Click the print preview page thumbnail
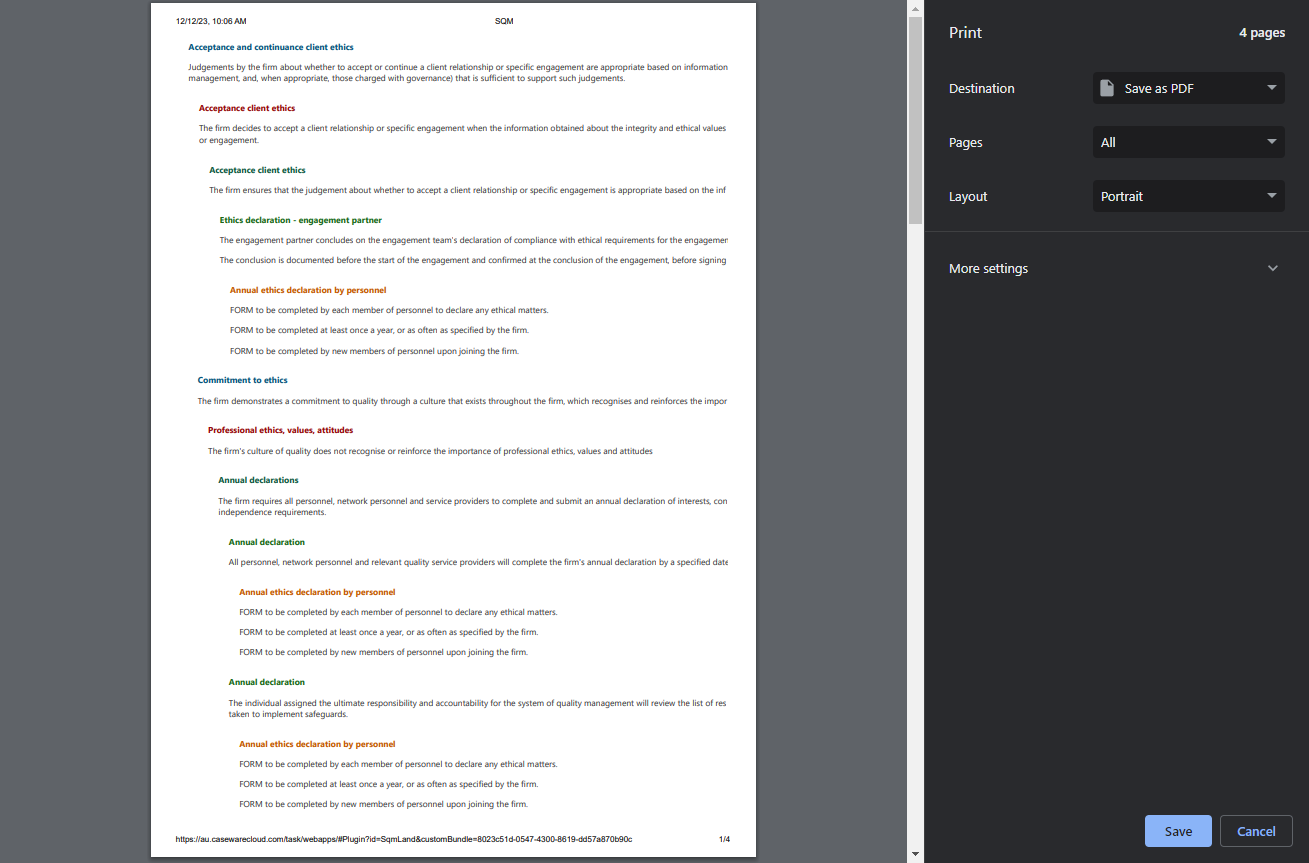The width and height of the screenshot is (1309, 863). pos(453,430)
